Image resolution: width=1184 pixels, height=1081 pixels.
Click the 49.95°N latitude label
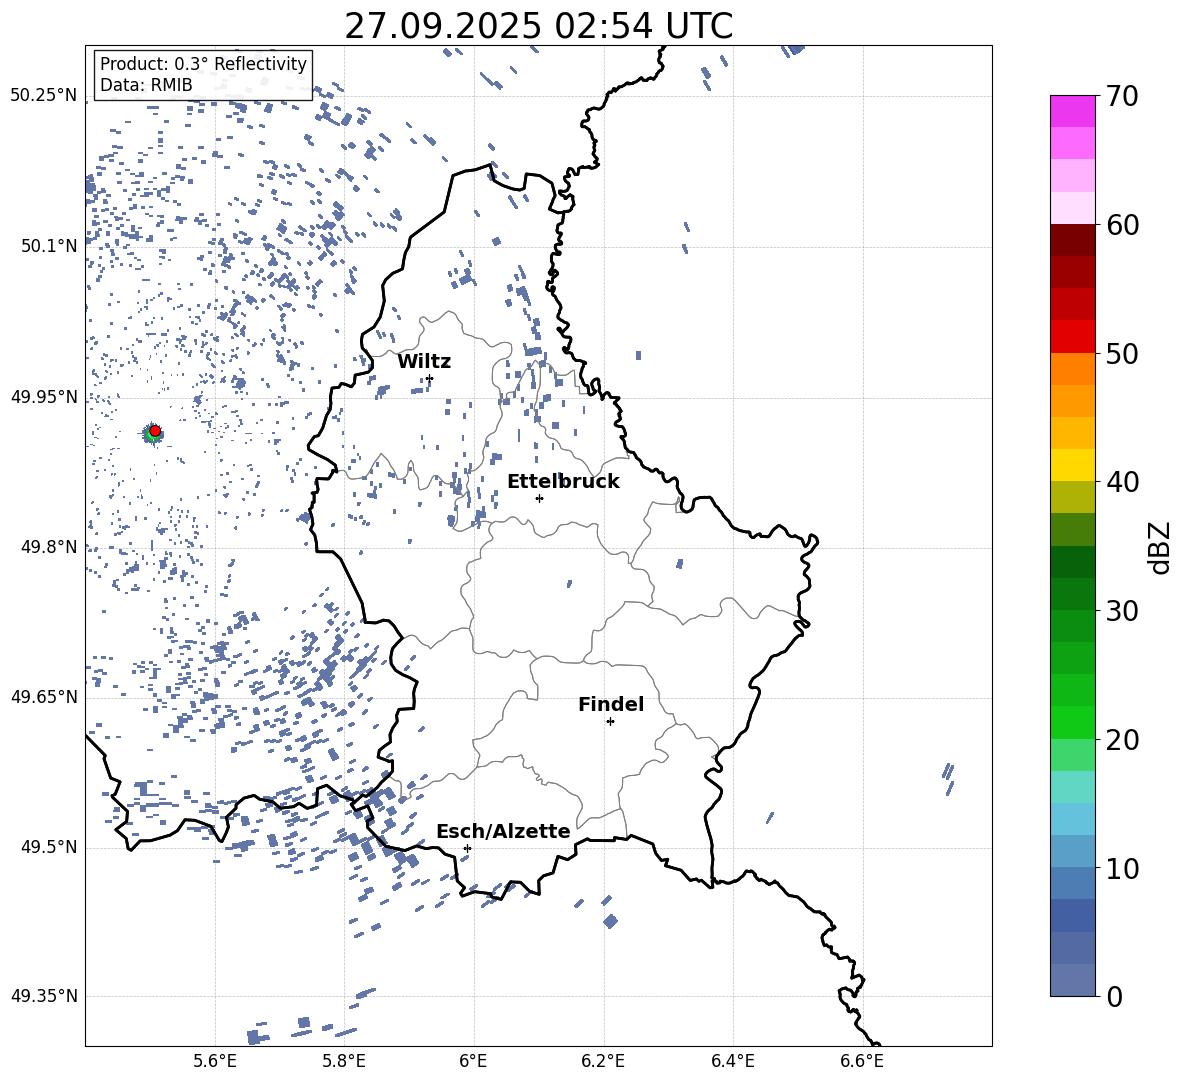[44, 396]
